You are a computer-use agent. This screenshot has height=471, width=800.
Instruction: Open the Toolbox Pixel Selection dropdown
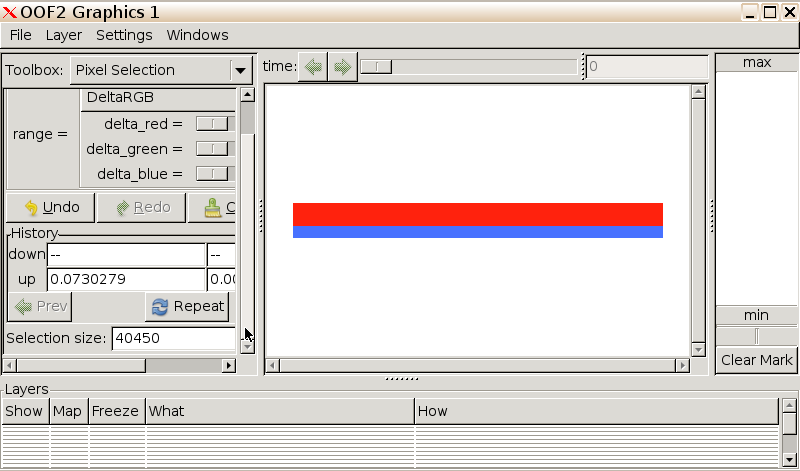click(161, 70)
